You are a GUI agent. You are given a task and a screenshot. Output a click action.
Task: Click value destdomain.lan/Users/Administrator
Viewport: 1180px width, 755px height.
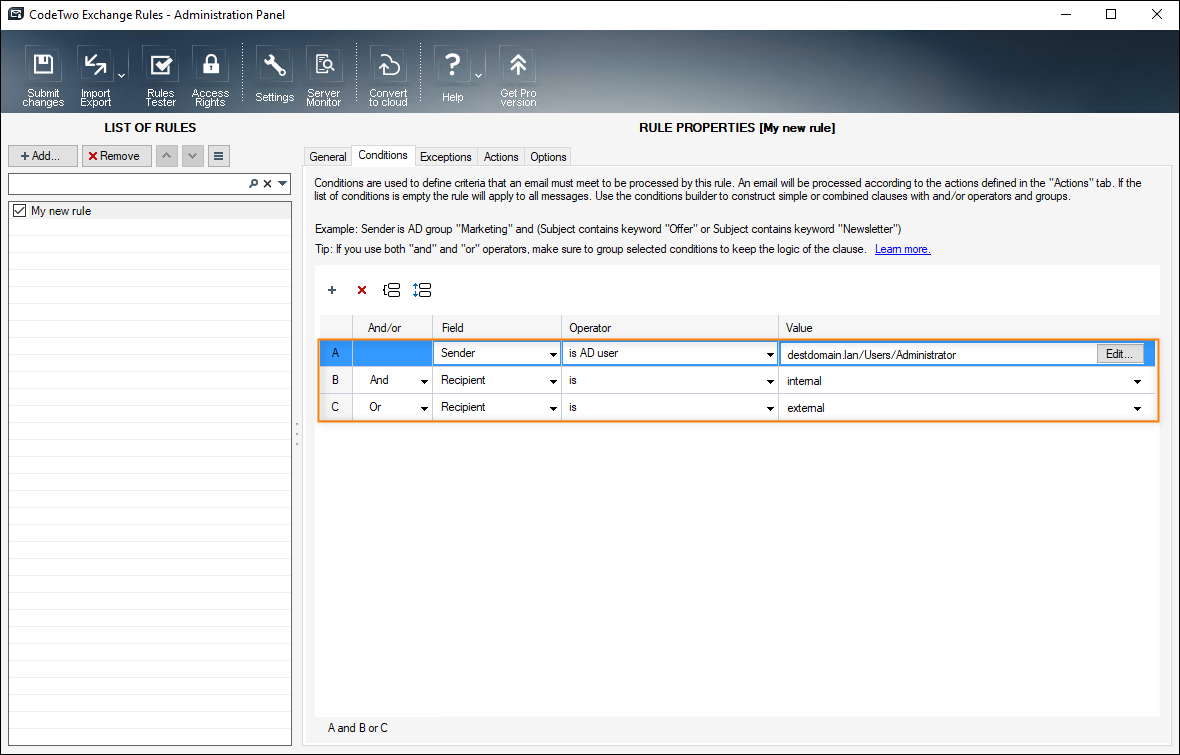click(x=871, y=355)
